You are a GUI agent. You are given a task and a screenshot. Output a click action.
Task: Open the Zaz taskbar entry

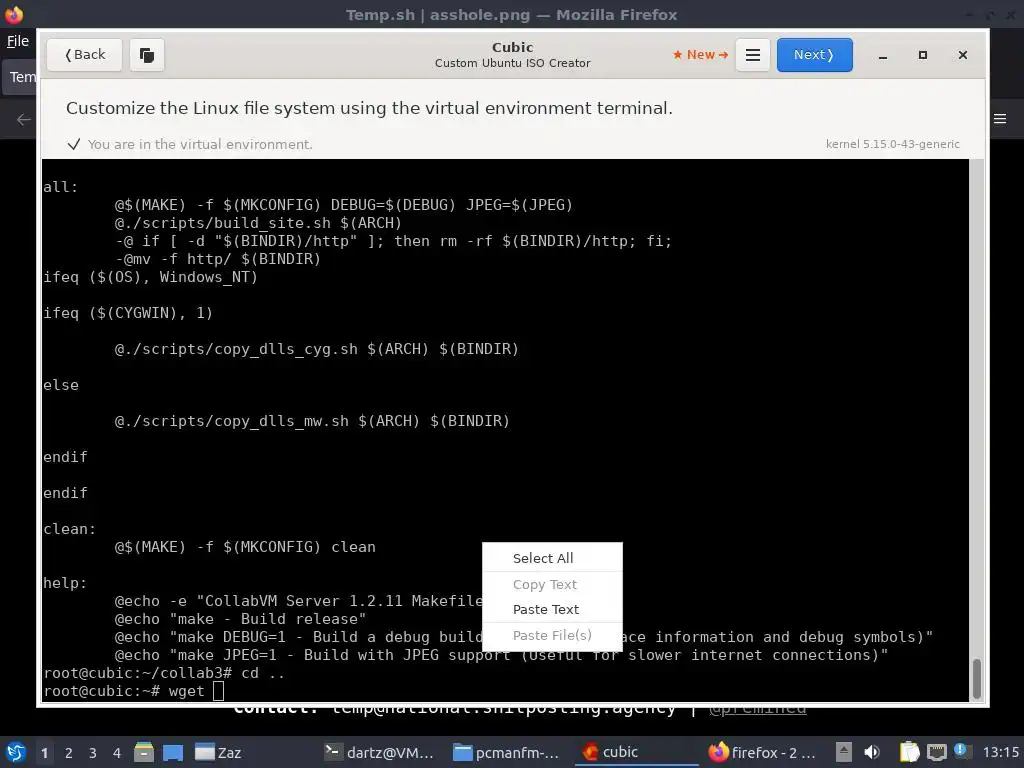pos(219,752)
